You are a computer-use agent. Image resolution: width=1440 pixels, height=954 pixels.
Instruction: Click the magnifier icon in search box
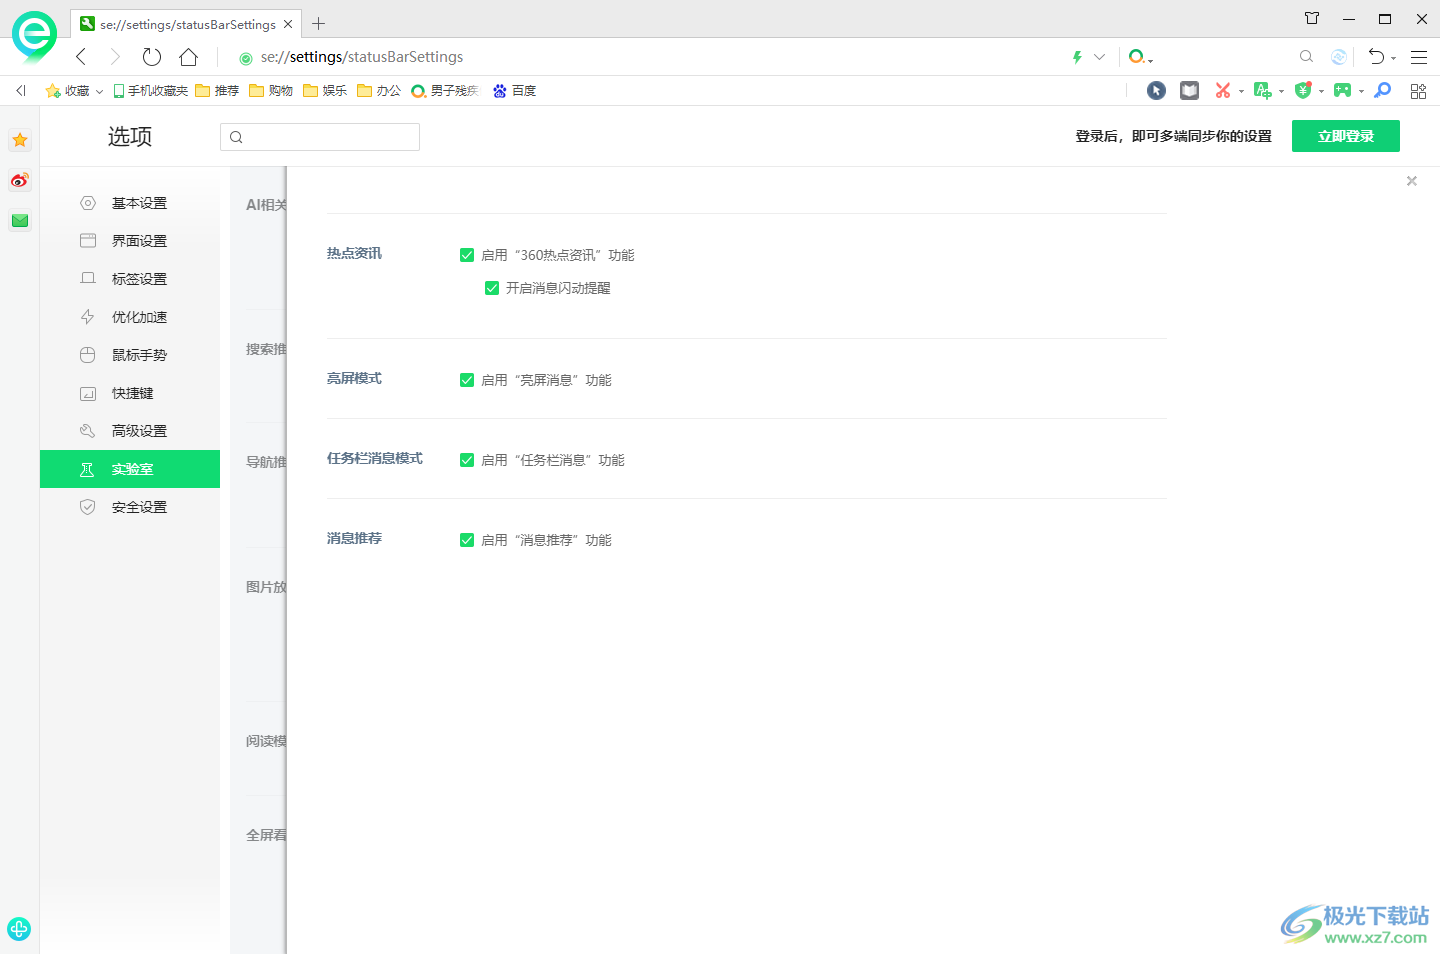pos(1306,57)
